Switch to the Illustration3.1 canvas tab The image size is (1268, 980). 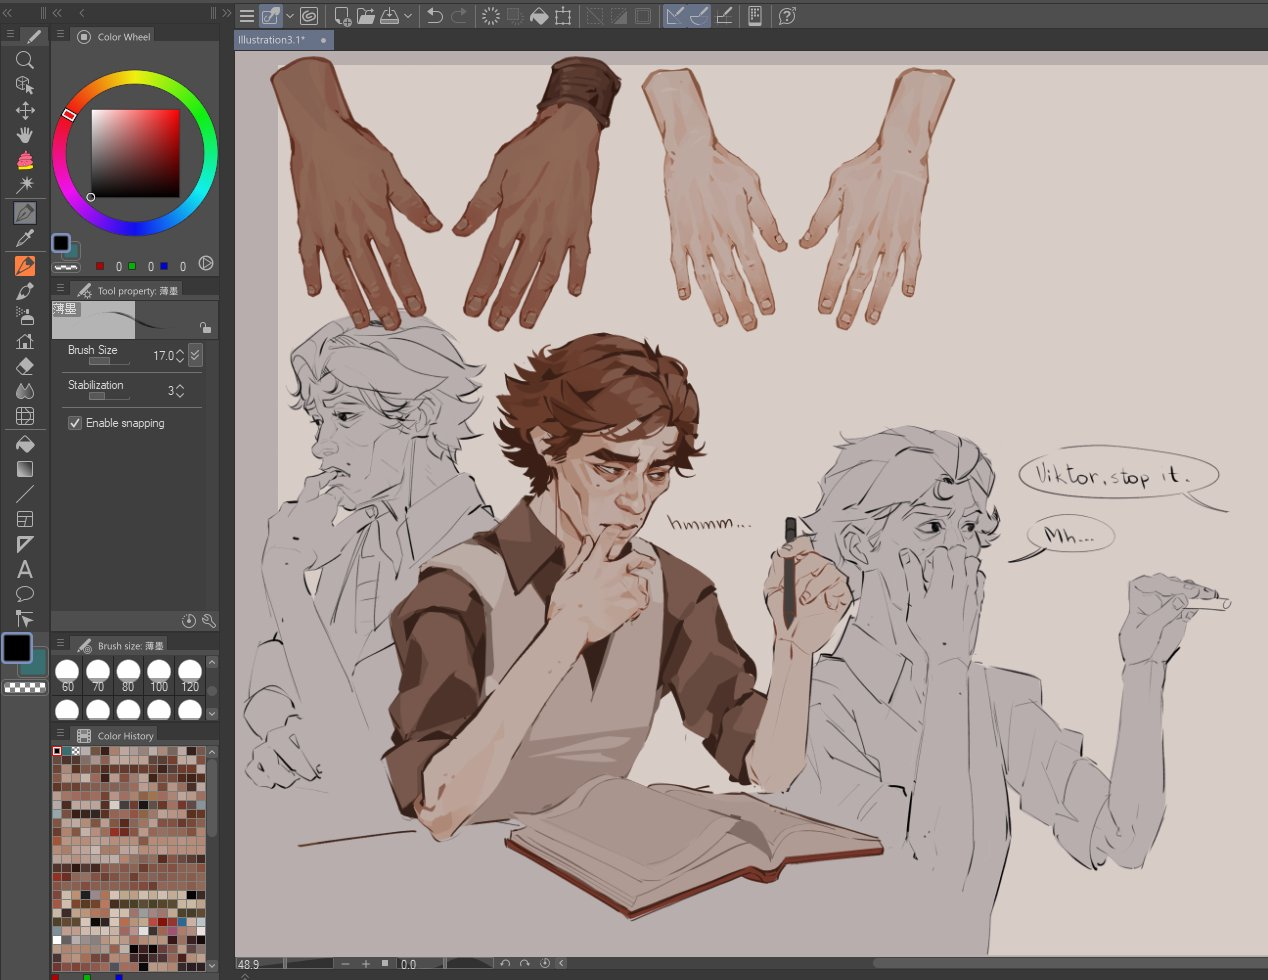point(273,40)
